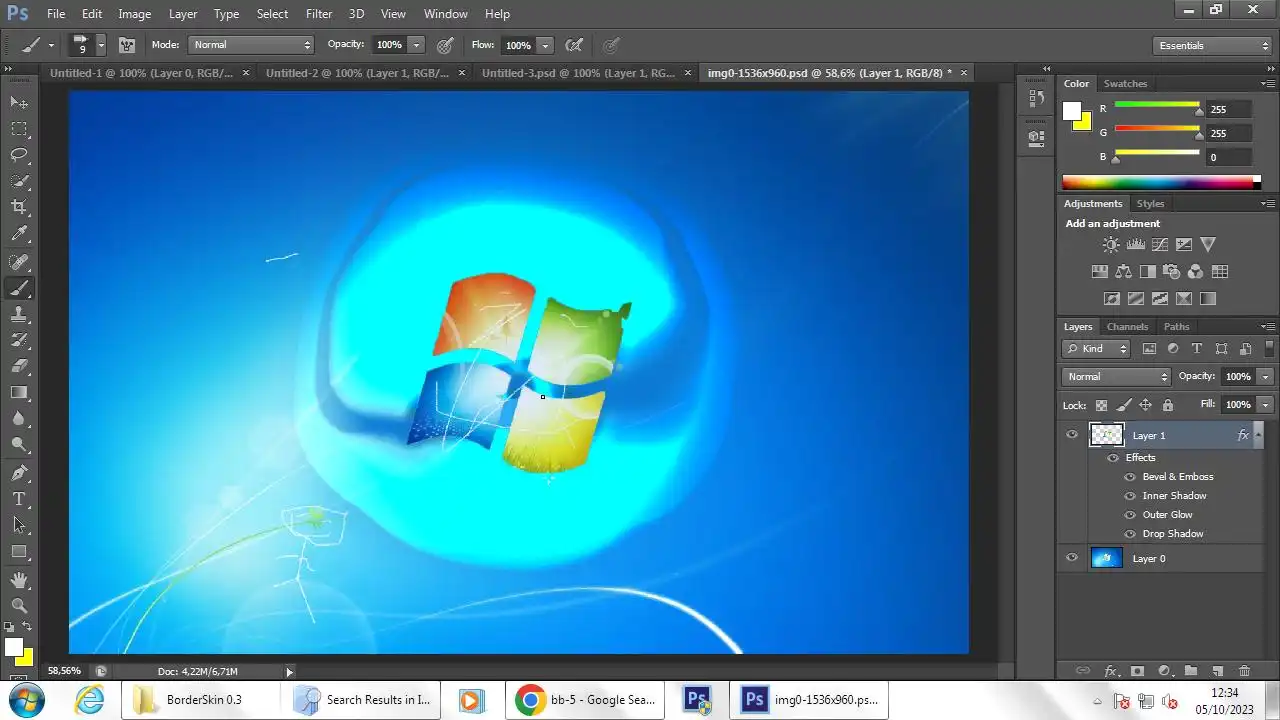Select the Quick Selection tool
1280x720 pixels.
point(19,181)
